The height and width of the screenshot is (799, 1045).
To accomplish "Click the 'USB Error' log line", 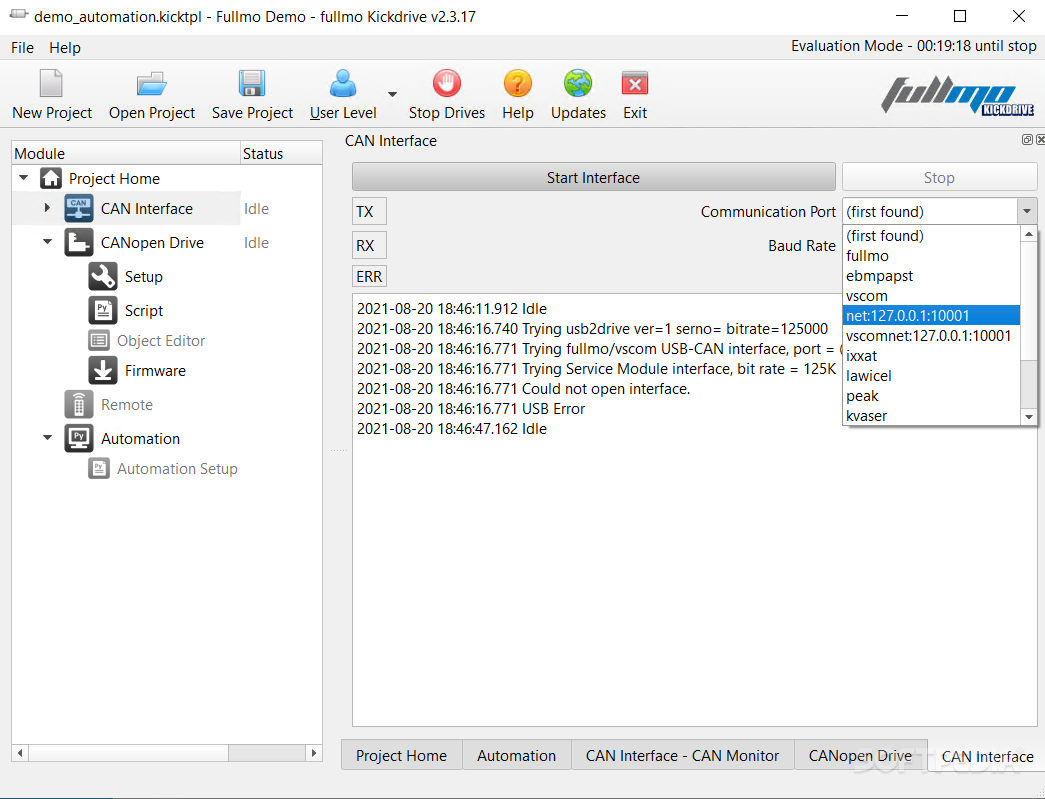I will click(x=471, y=408).
